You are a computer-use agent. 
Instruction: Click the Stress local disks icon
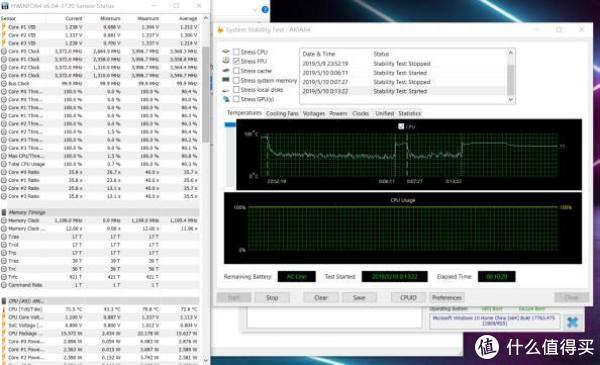coord(226,90)
